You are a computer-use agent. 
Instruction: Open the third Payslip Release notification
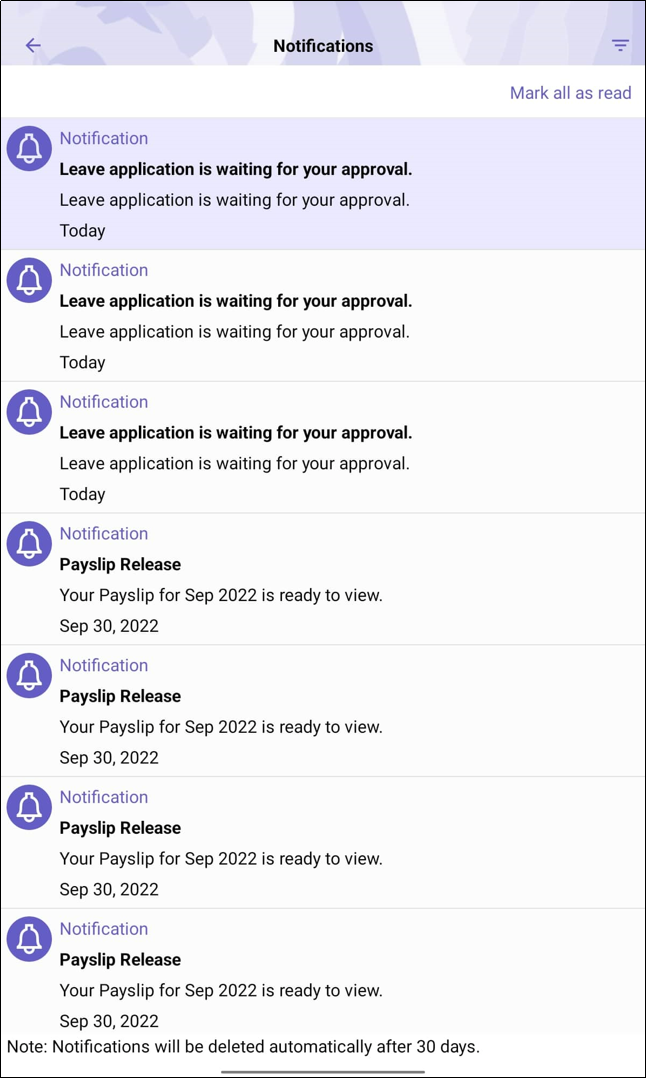point(324,842)
